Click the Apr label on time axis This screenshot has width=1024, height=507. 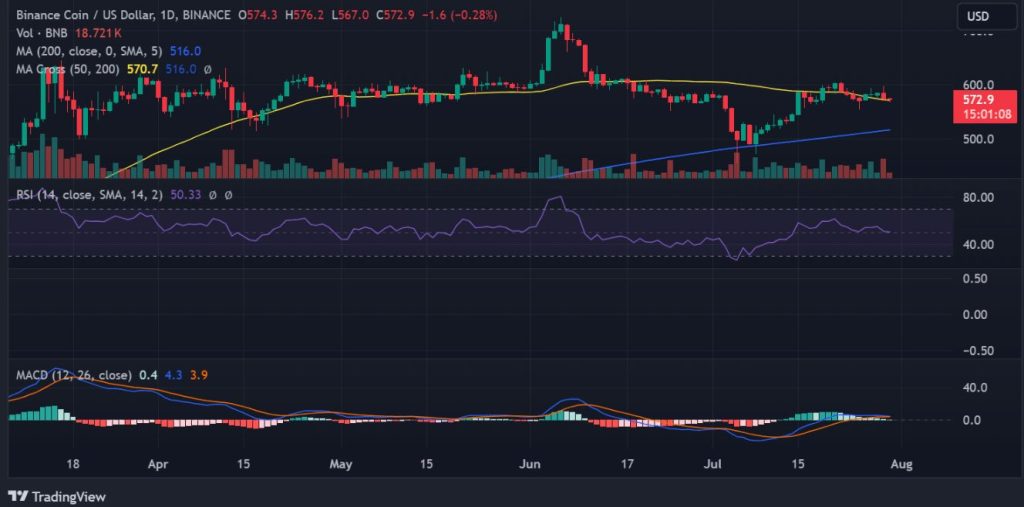click(x=158, y=465)
